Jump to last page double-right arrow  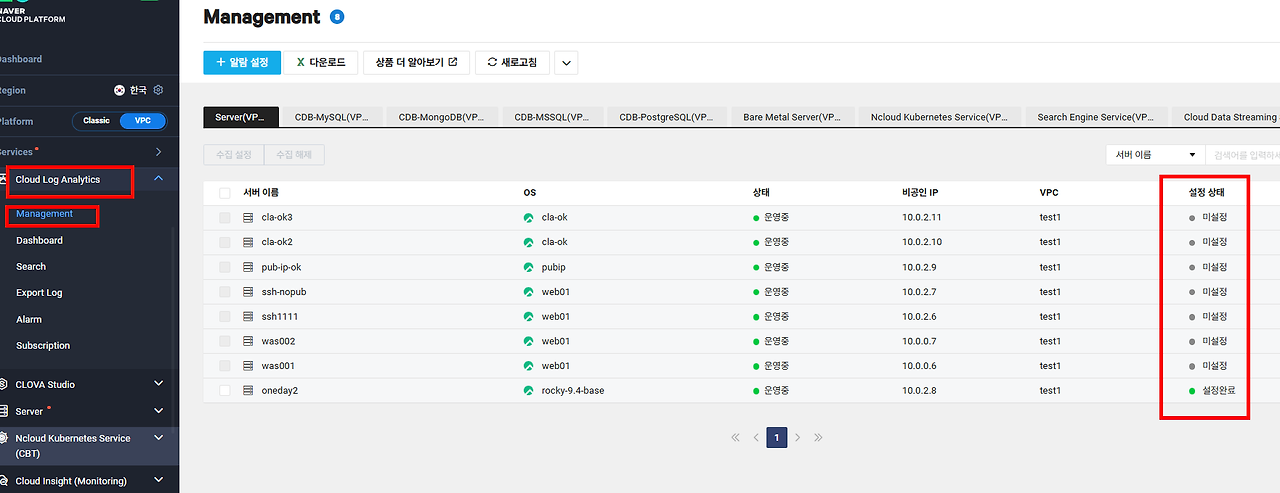click(x=818, y=437)
